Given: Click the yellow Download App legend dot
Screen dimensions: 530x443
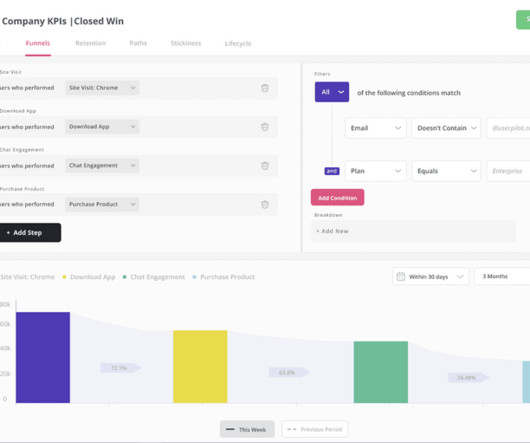Looking at the screenshot, I should coord(64,277).
